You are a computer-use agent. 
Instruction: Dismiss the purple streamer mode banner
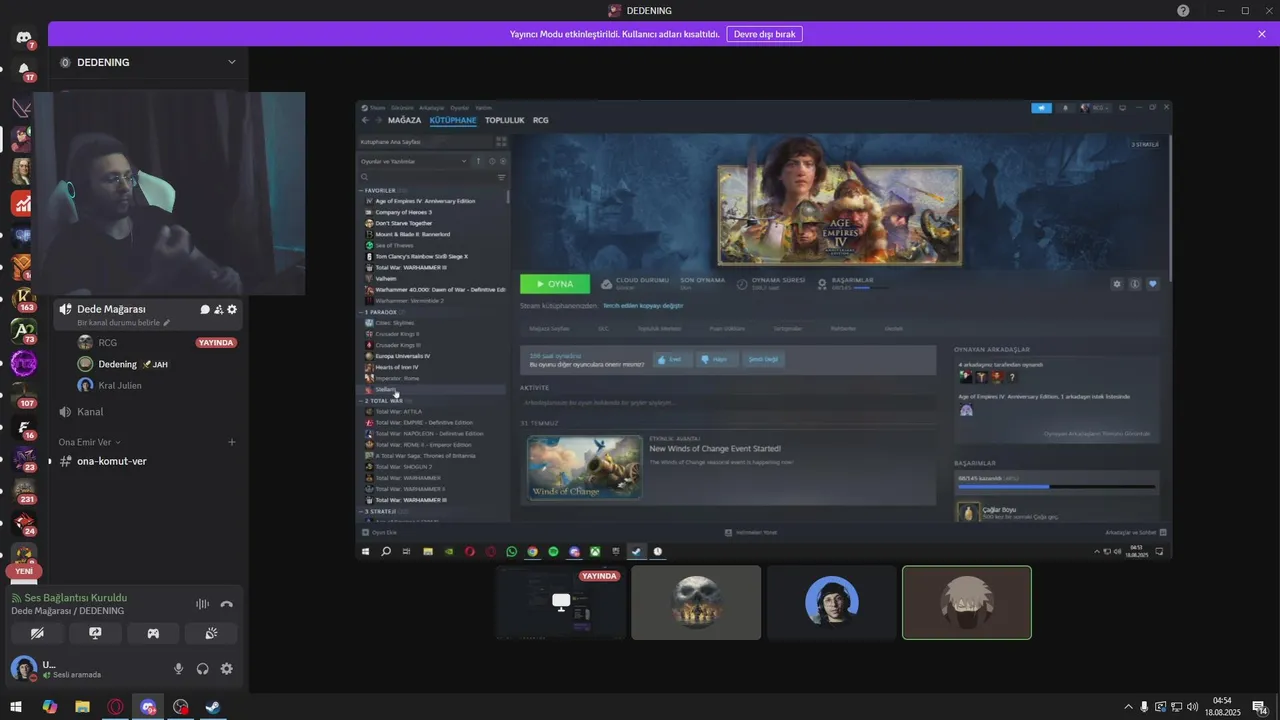(x=1262, y=34)
